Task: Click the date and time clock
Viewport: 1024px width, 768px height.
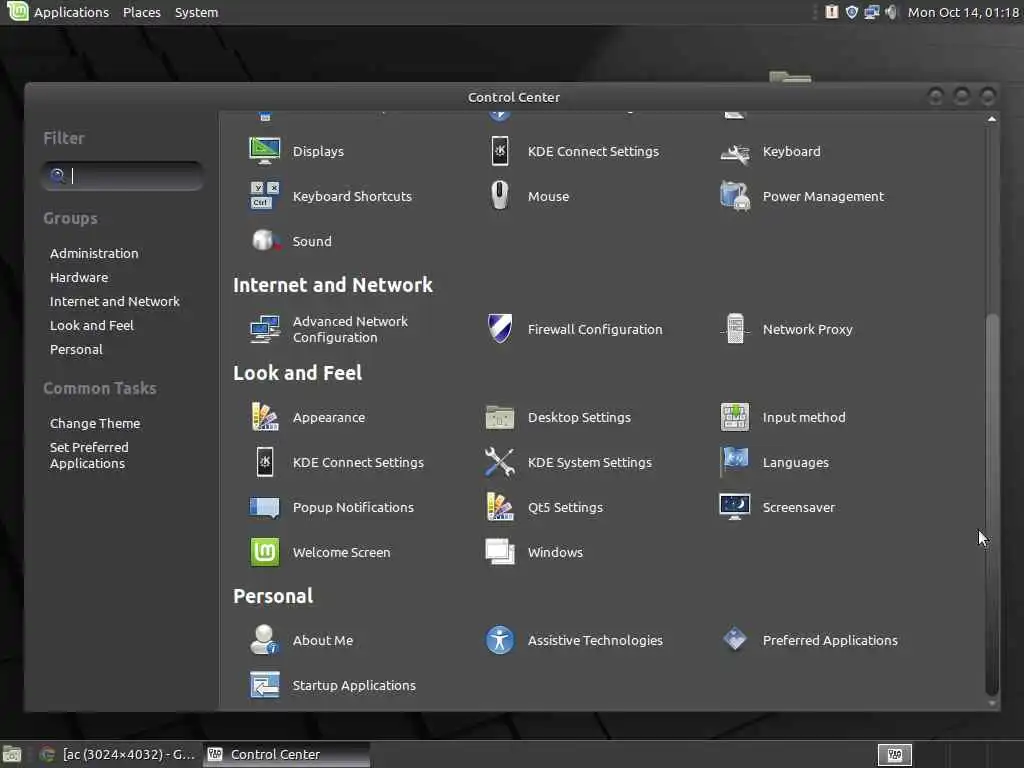Action: coord(963,12)
